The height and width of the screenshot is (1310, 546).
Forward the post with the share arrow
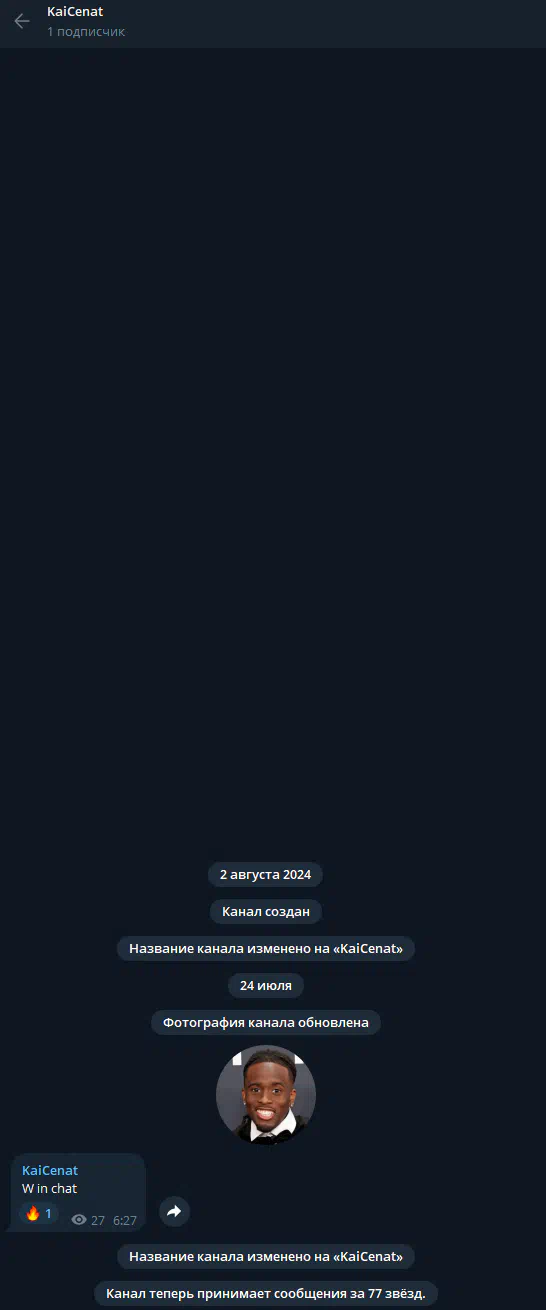(x=174, y=1211)
